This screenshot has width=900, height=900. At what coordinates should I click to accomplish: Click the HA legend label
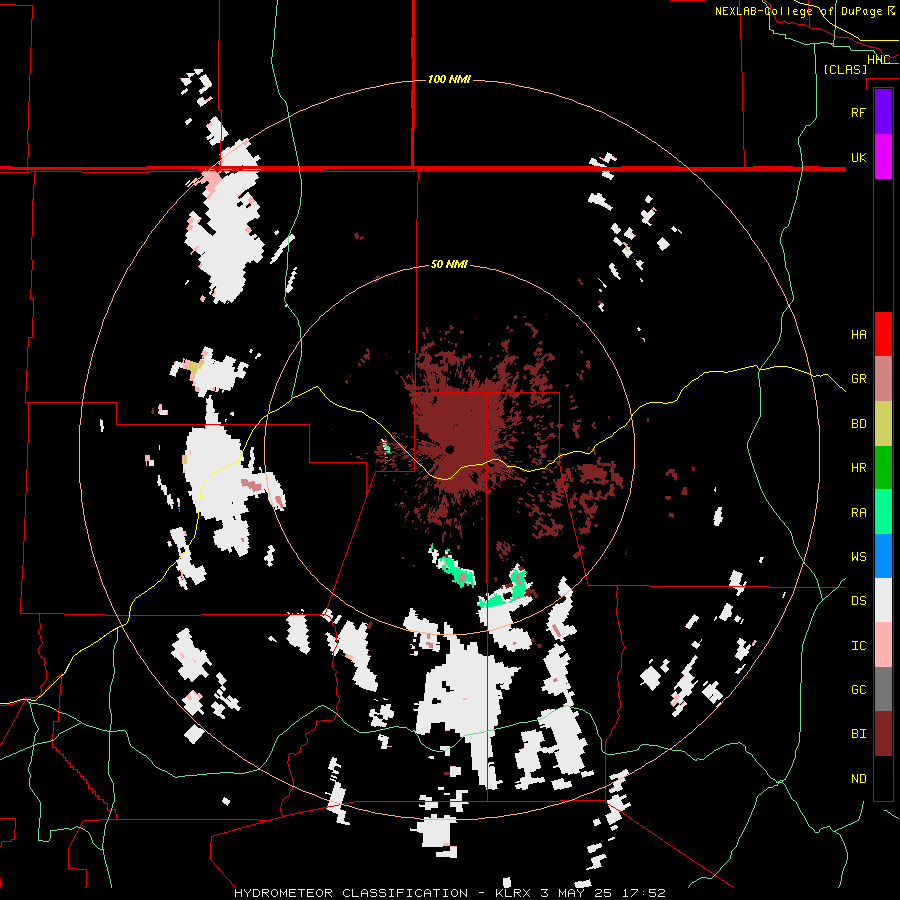click(858, 334)
